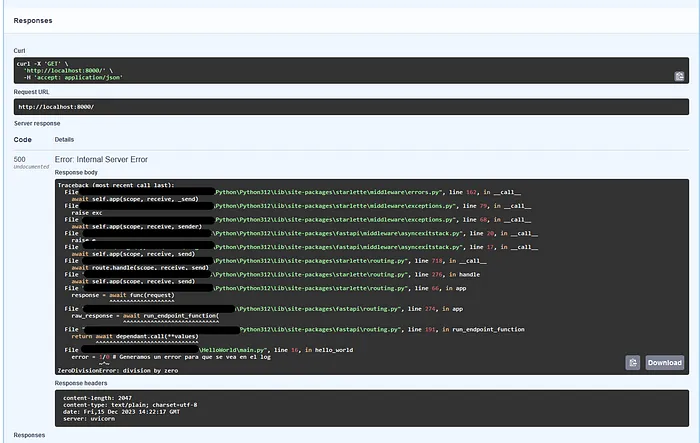Click the top 'Responses' section heading
Screen dimensions: 700x443
coord(33,21)
